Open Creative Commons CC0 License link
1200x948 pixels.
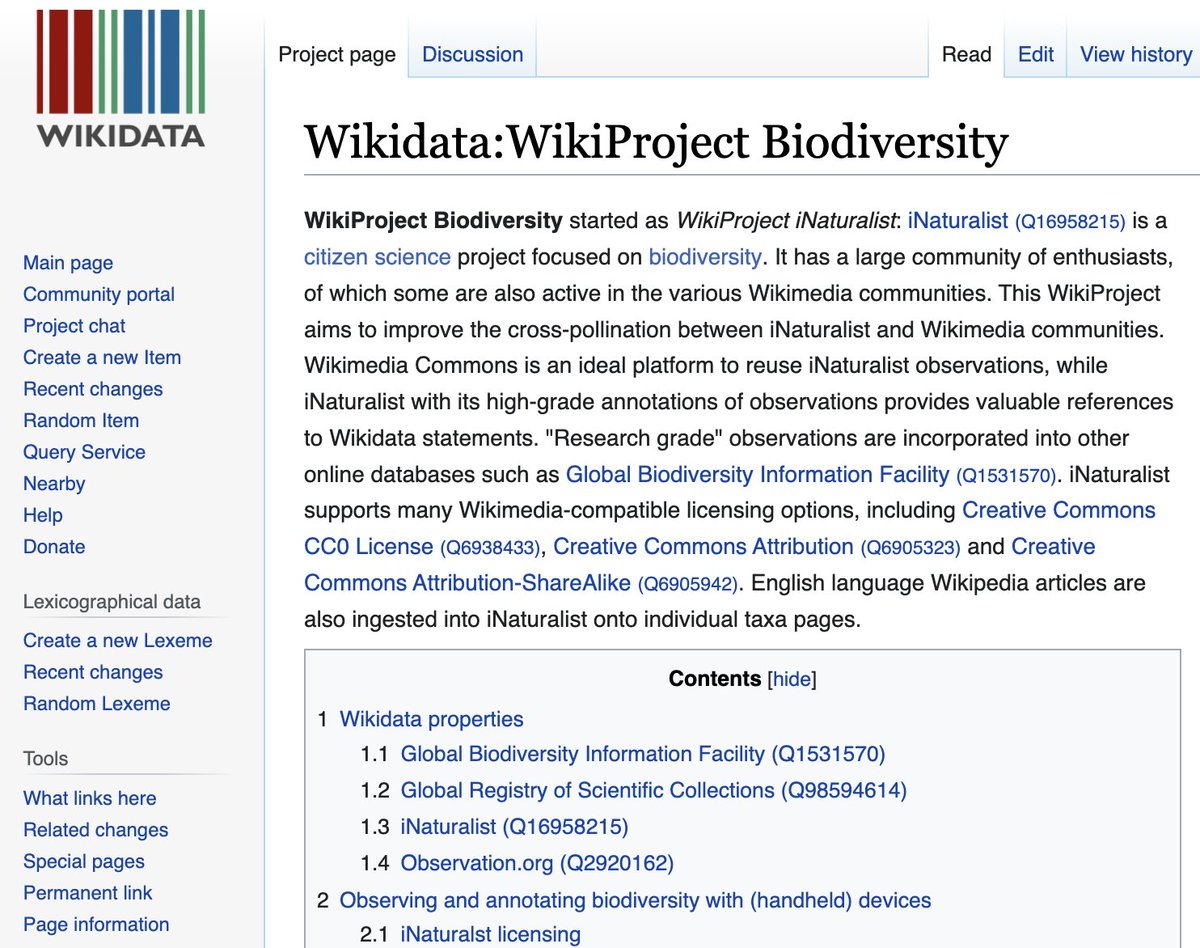tap(730, 528)
